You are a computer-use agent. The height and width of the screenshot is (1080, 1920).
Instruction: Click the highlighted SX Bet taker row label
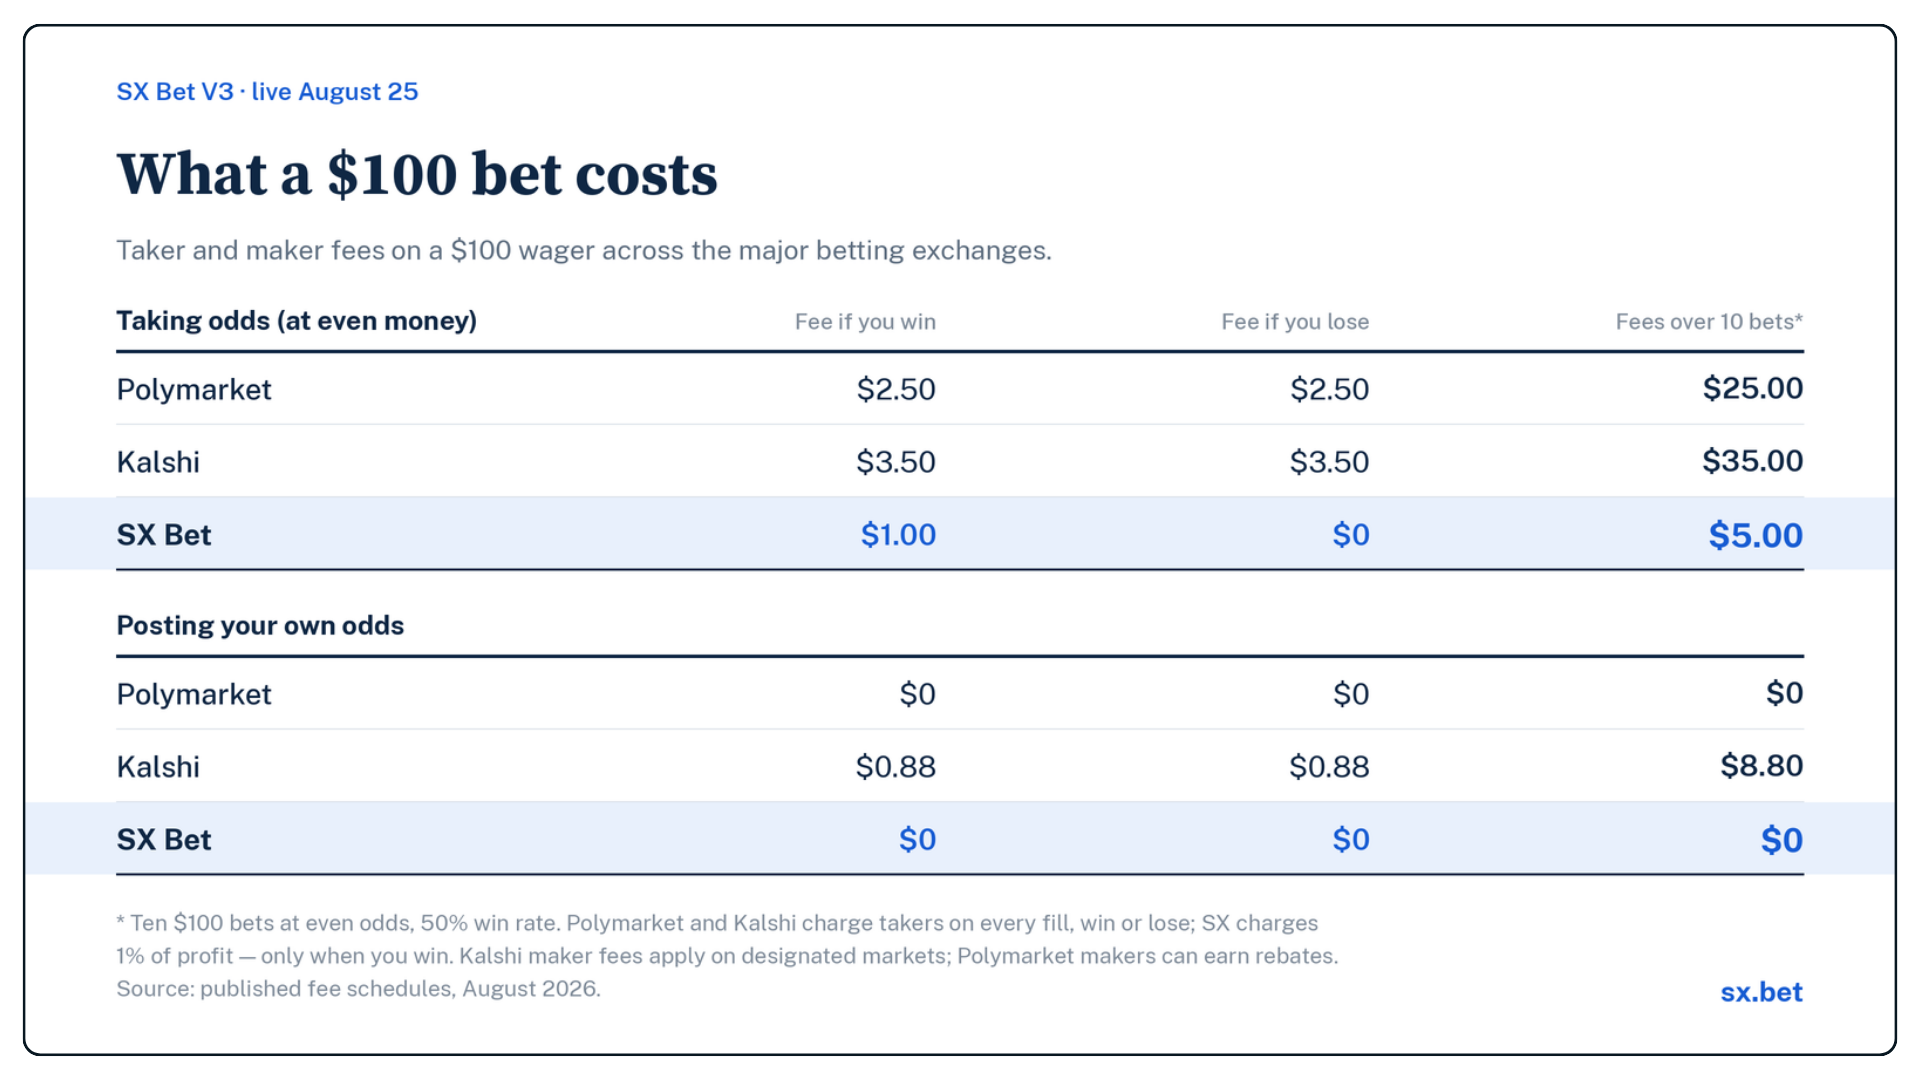pos(164,535)
